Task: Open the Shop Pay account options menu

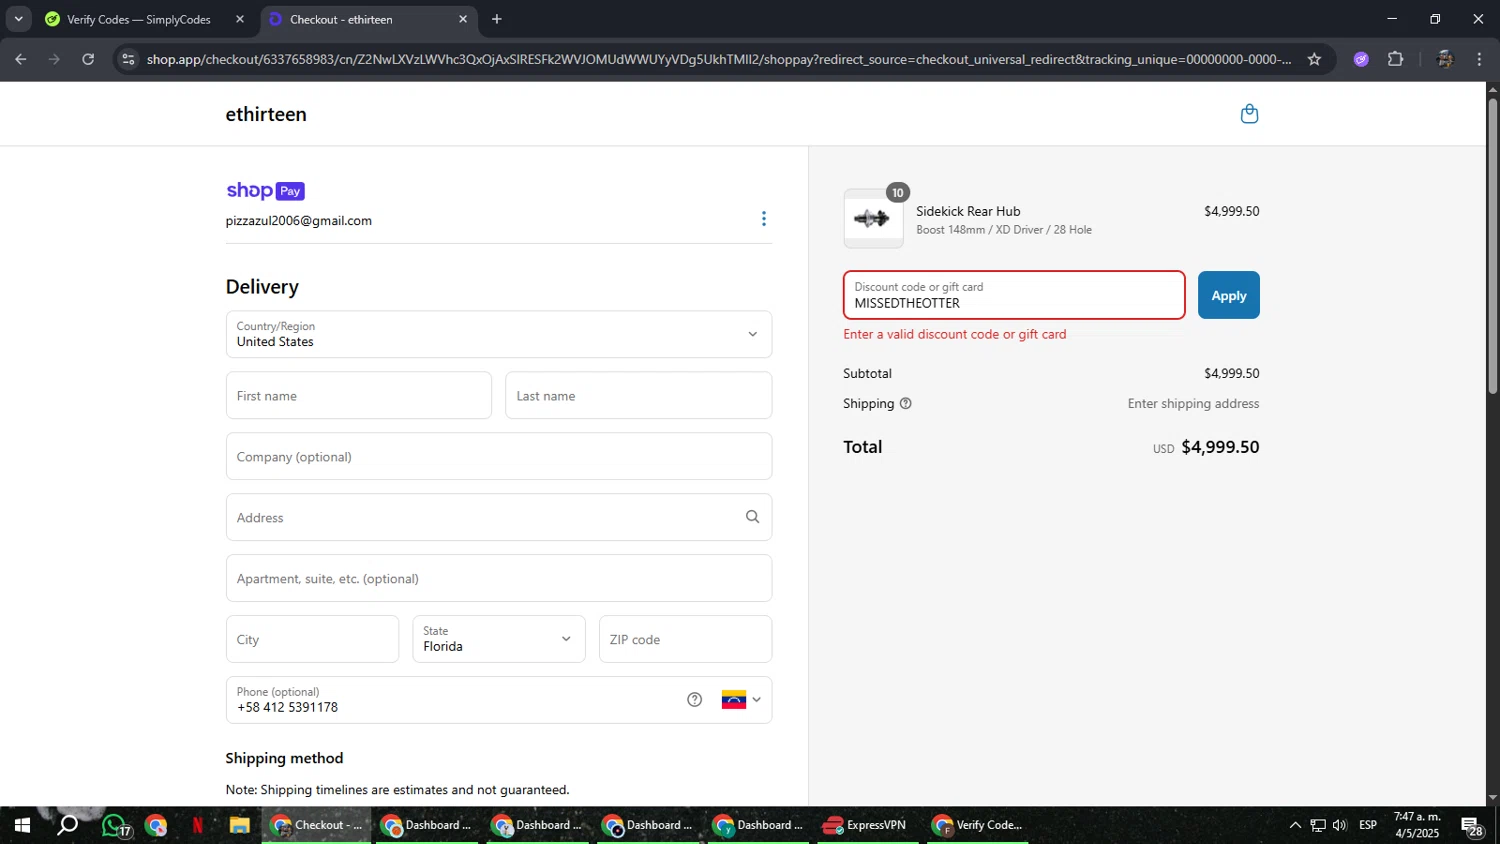Action: tap(764, 219)
